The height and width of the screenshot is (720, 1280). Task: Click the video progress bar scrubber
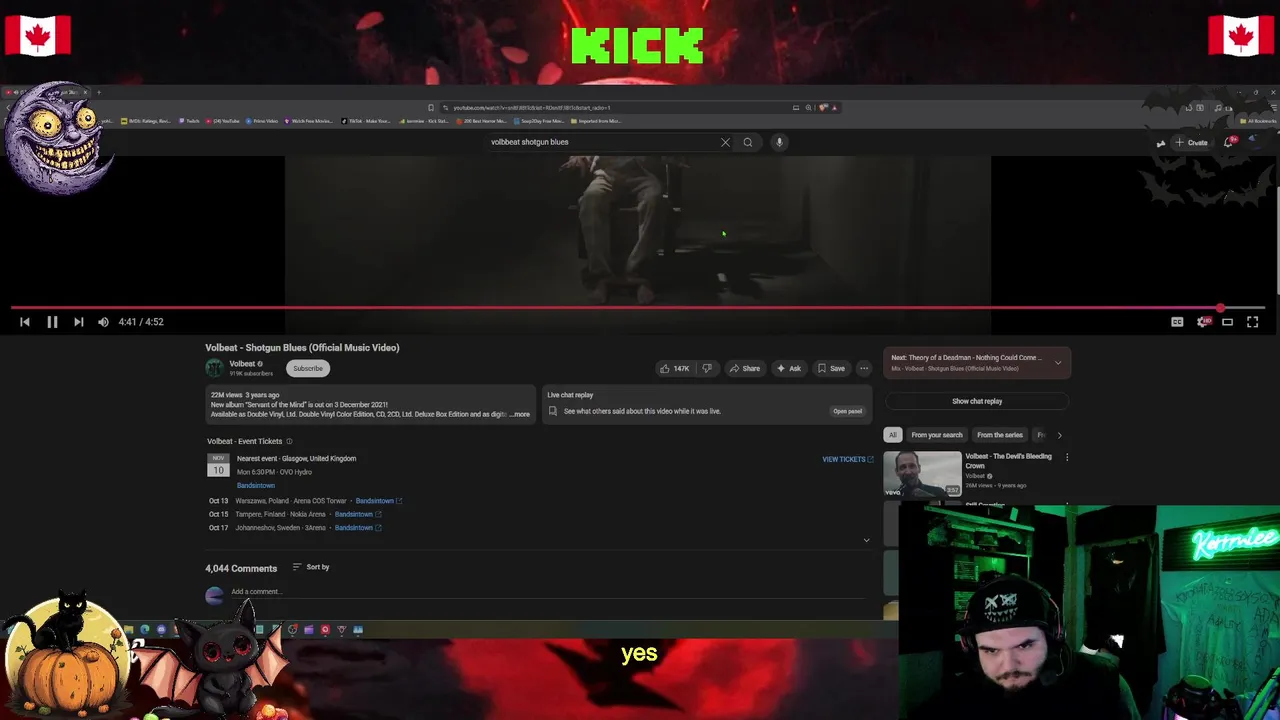coord(1220,308)
